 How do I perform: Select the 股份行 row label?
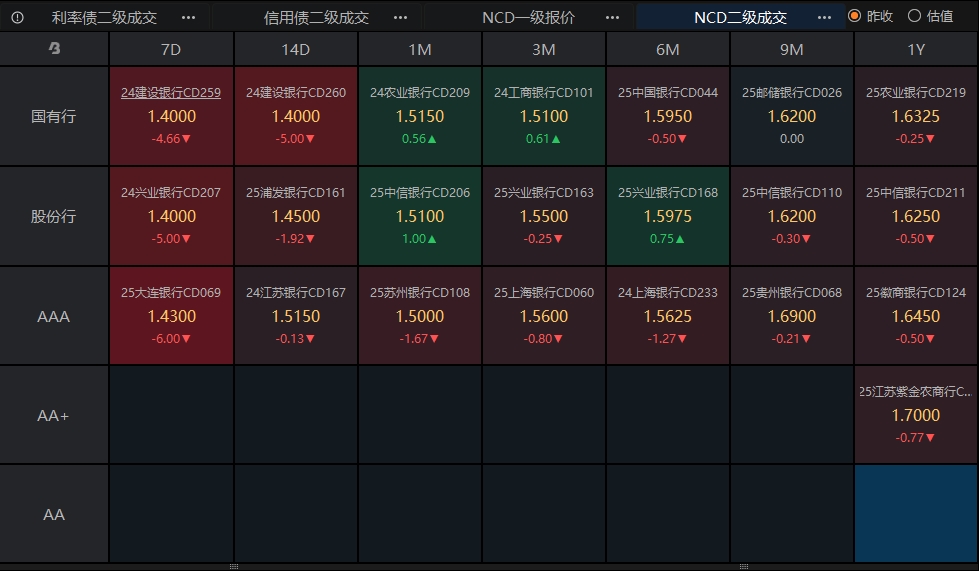pos(54,216)
